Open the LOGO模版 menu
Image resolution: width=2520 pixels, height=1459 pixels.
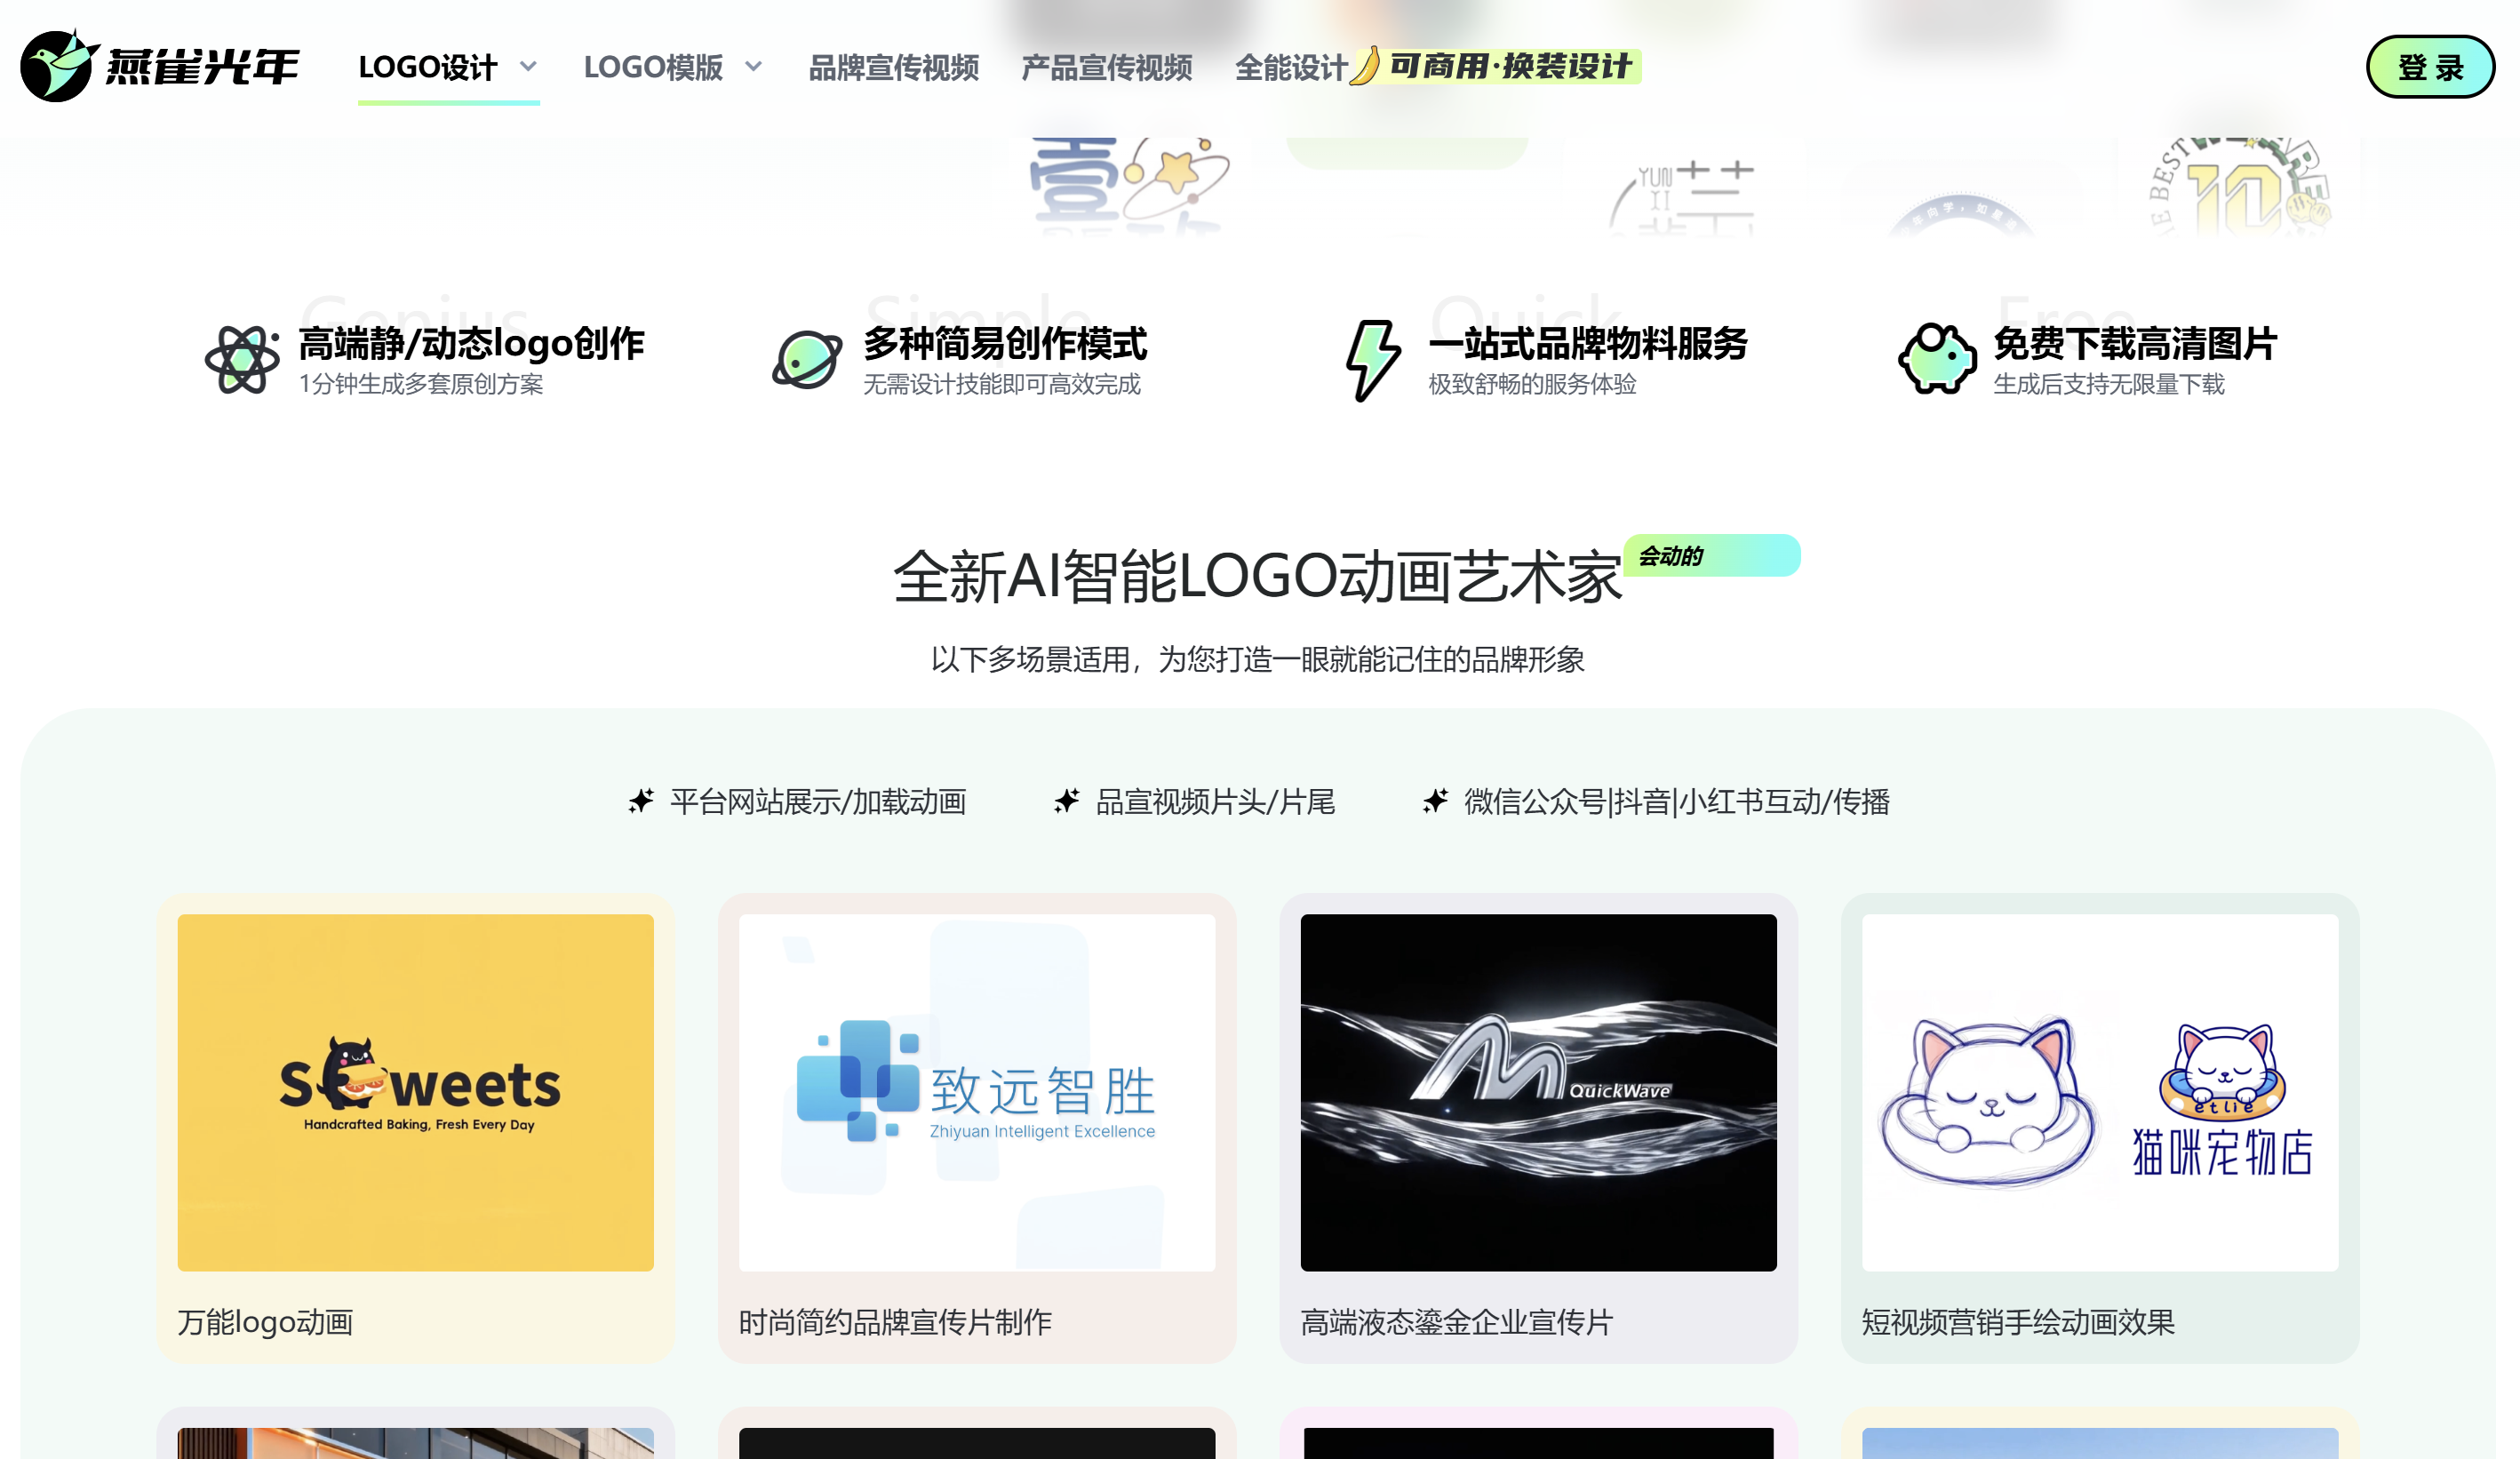(653, 68)
